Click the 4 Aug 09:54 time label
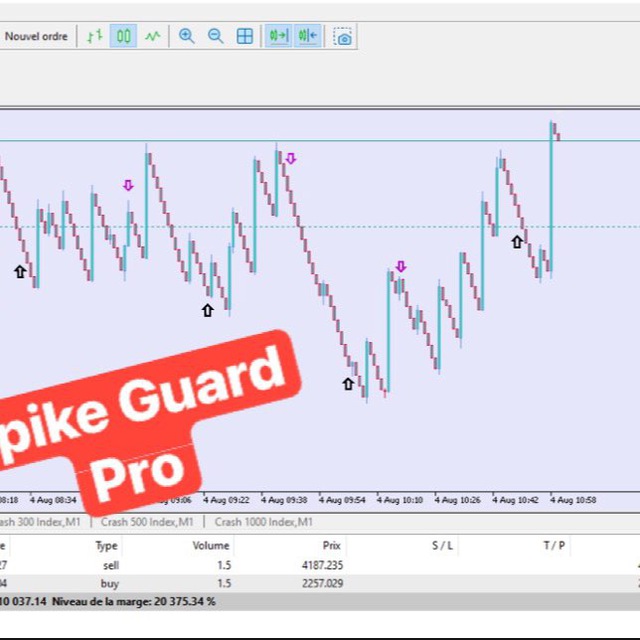 pyautogui.click(x=342, y=500)
